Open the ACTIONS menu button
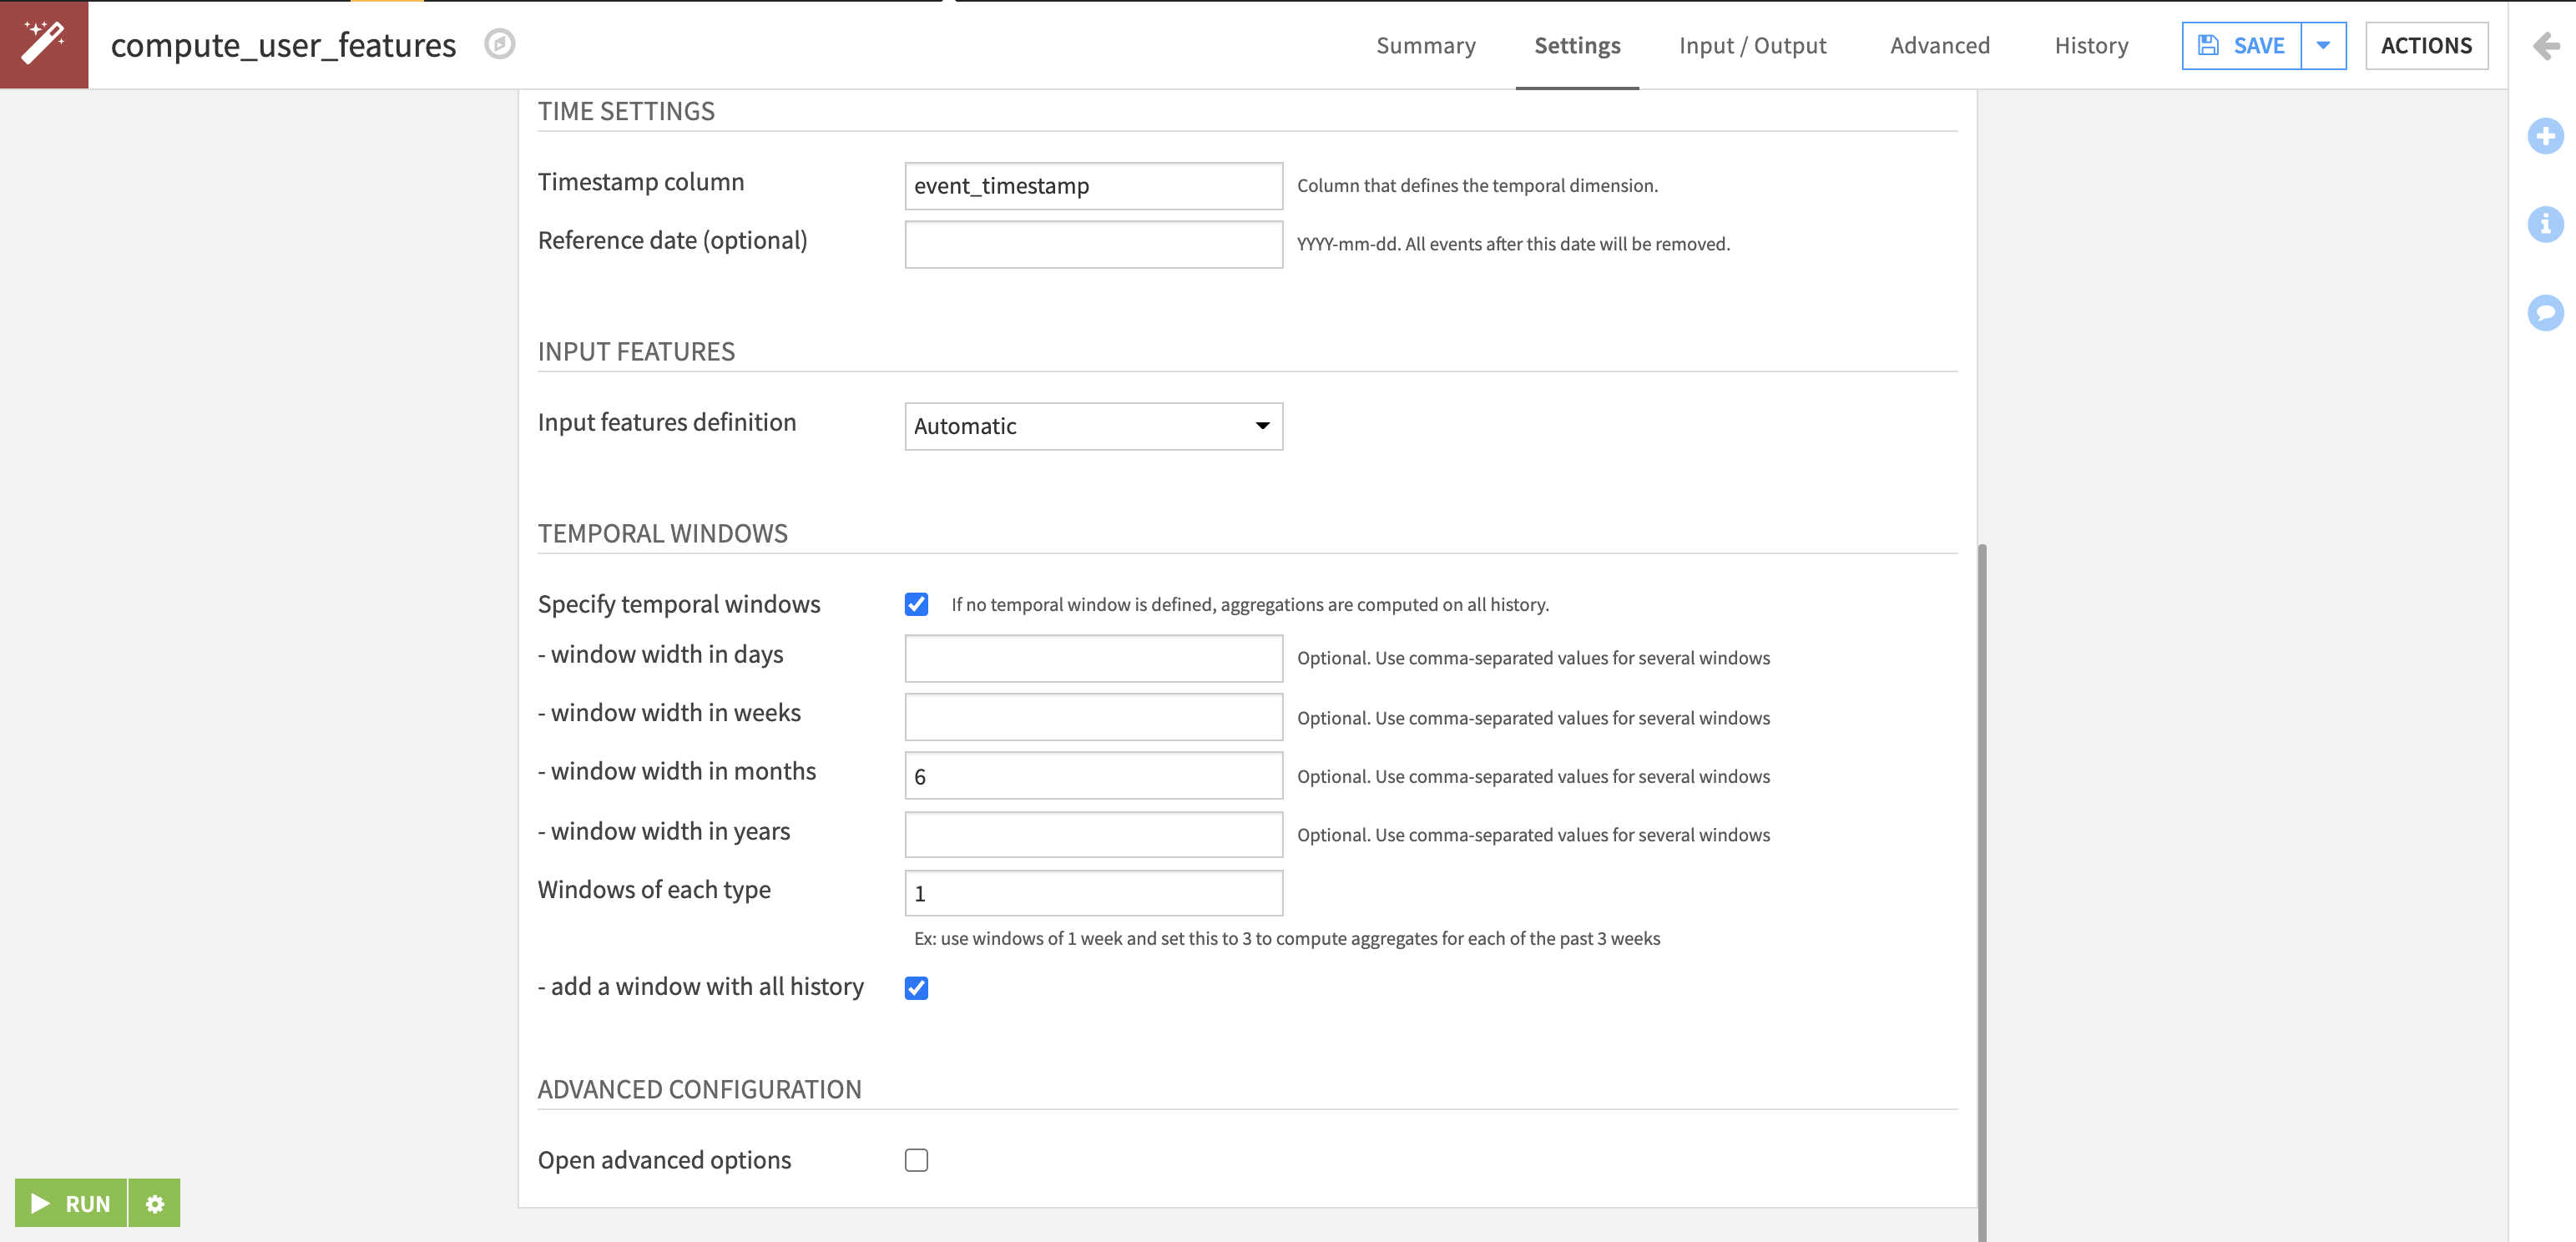2576x1242 pixels. click(2426, 46)
